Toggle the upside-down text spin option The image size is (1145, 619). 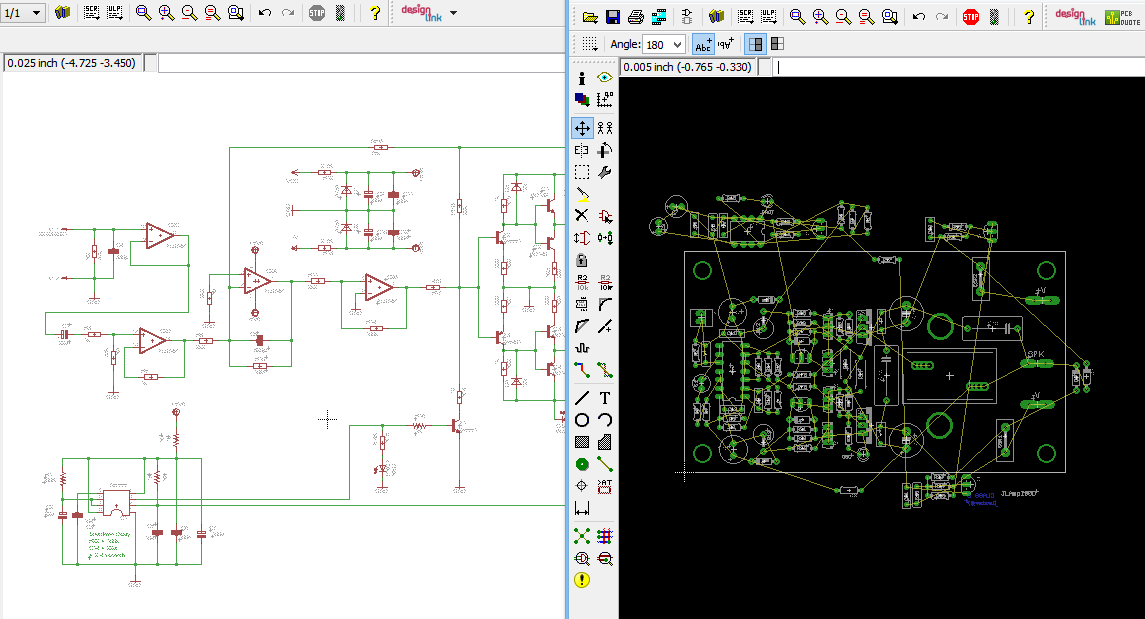point(725,45)
